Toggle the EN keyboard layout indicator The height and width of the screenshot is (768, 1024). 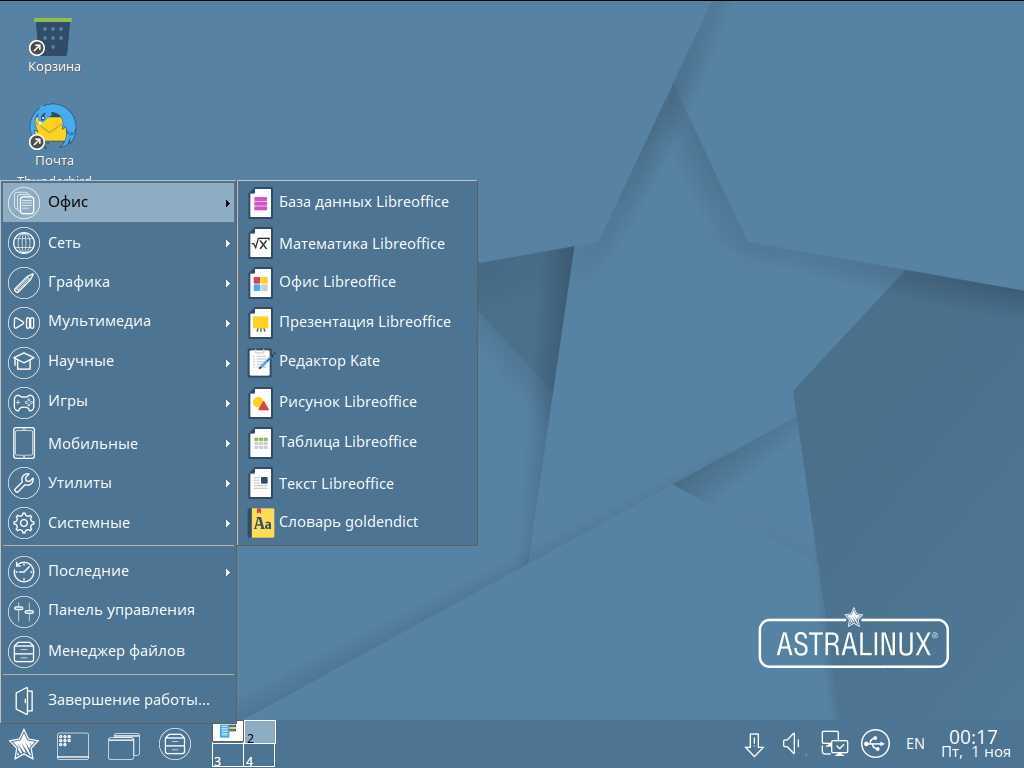(915, 744)
